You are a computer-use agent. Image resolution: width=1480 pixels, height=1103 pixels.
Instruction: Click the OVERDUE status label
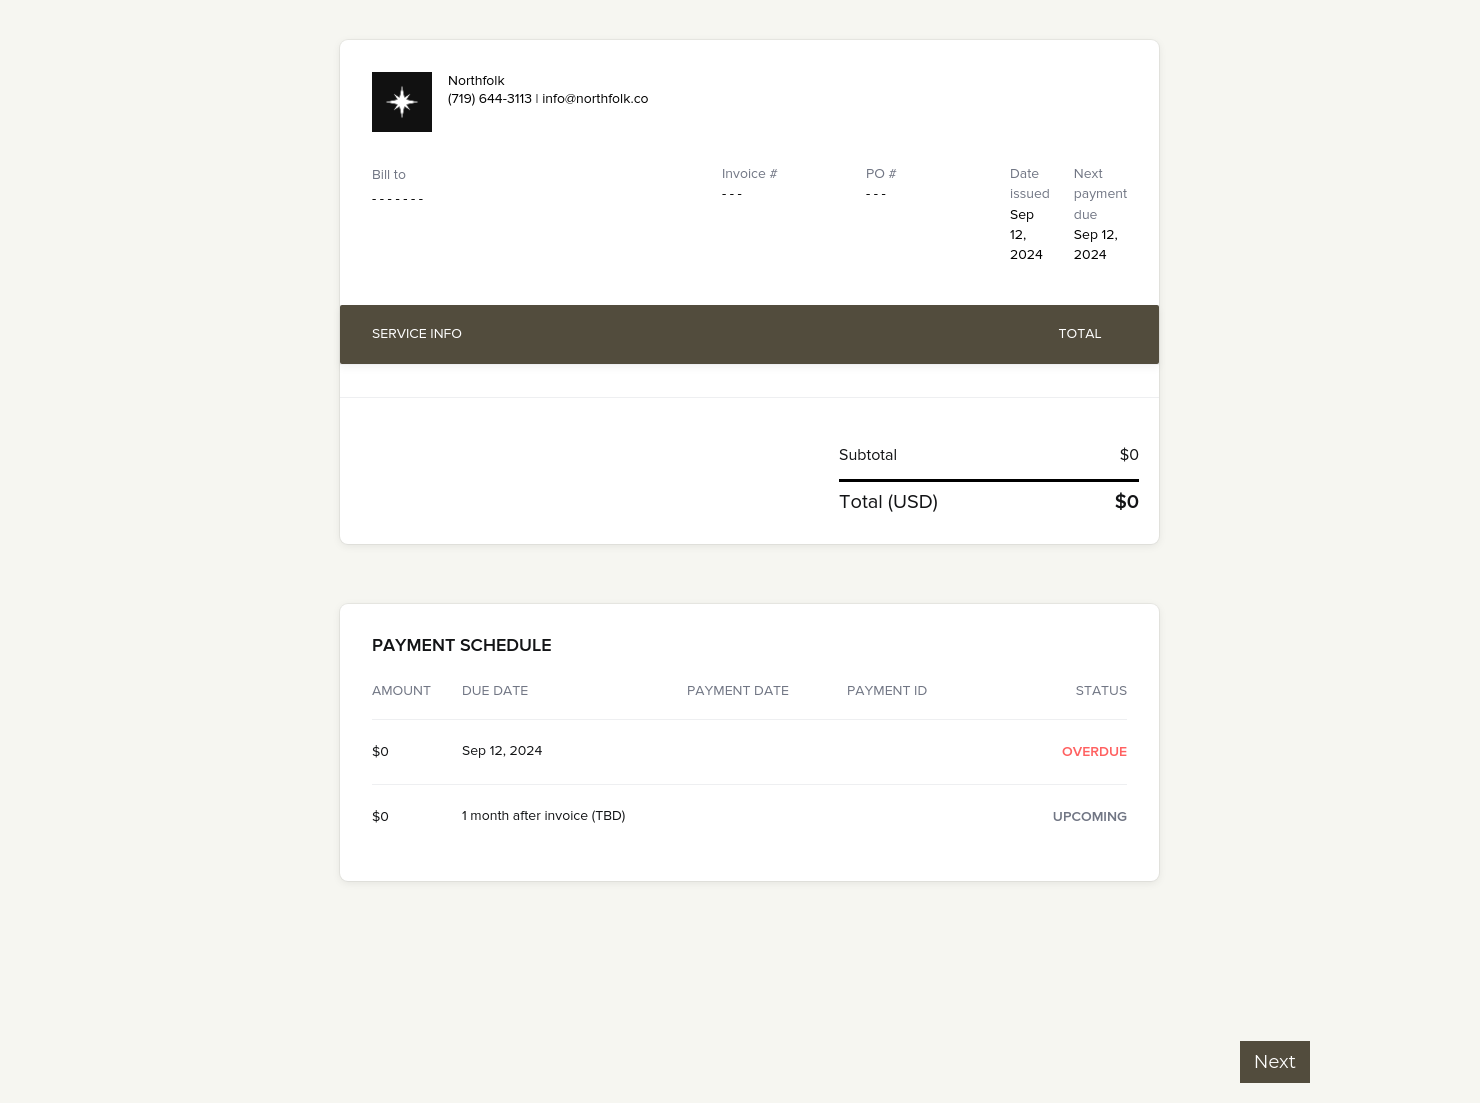coord(1094,752)
